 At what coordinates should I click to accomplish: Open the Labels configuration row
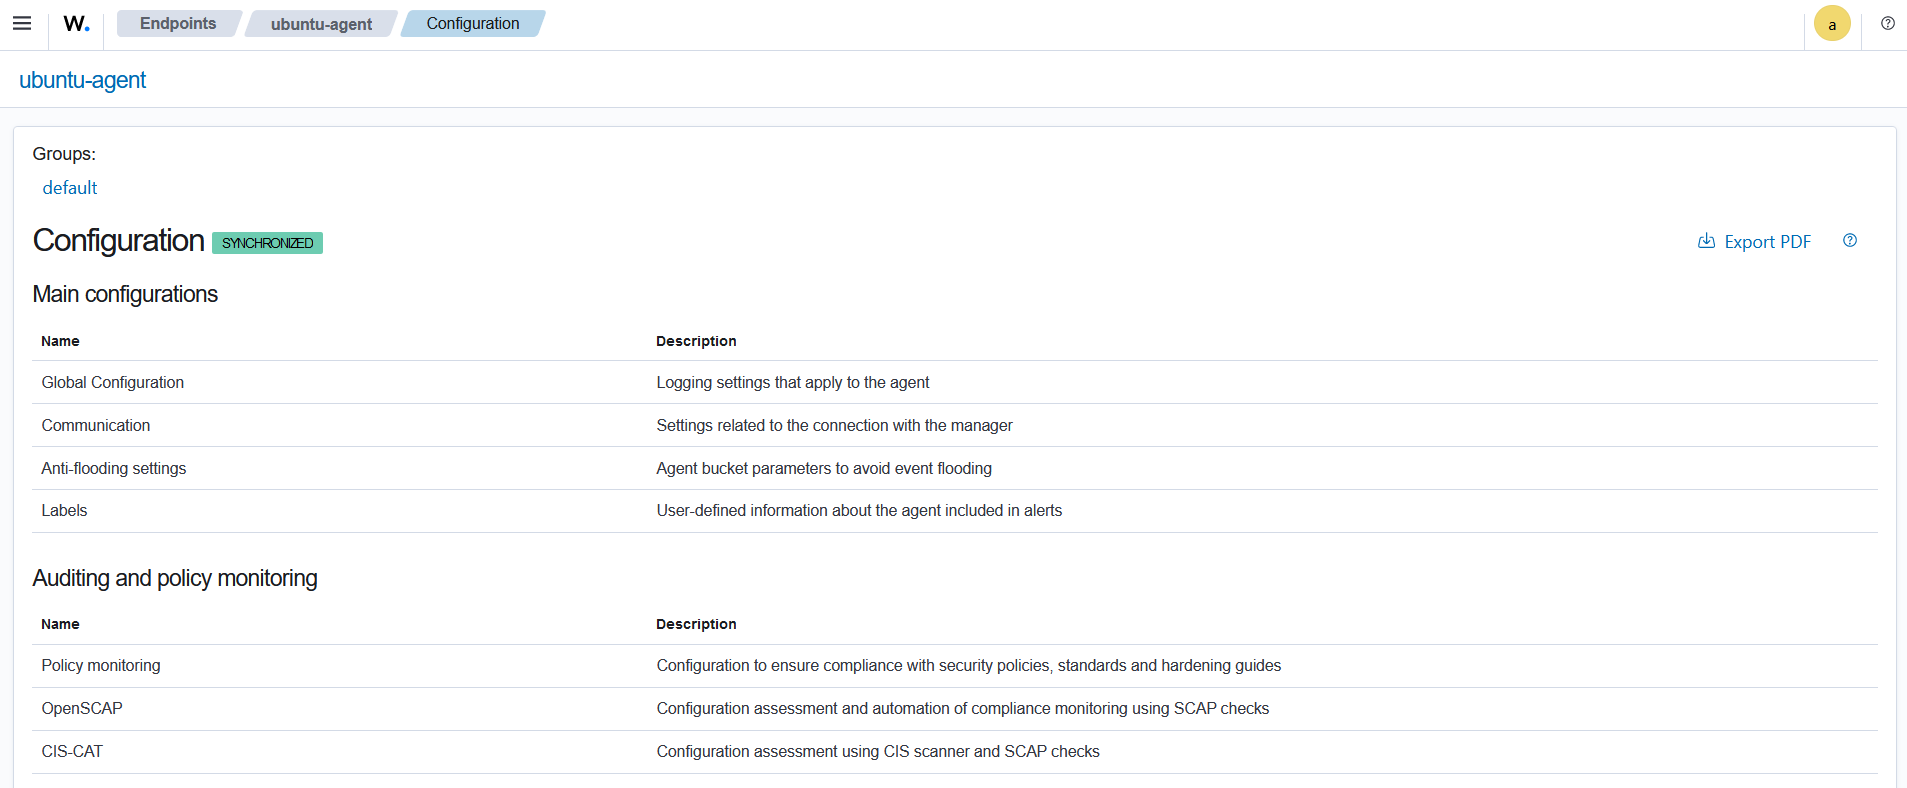65,511
